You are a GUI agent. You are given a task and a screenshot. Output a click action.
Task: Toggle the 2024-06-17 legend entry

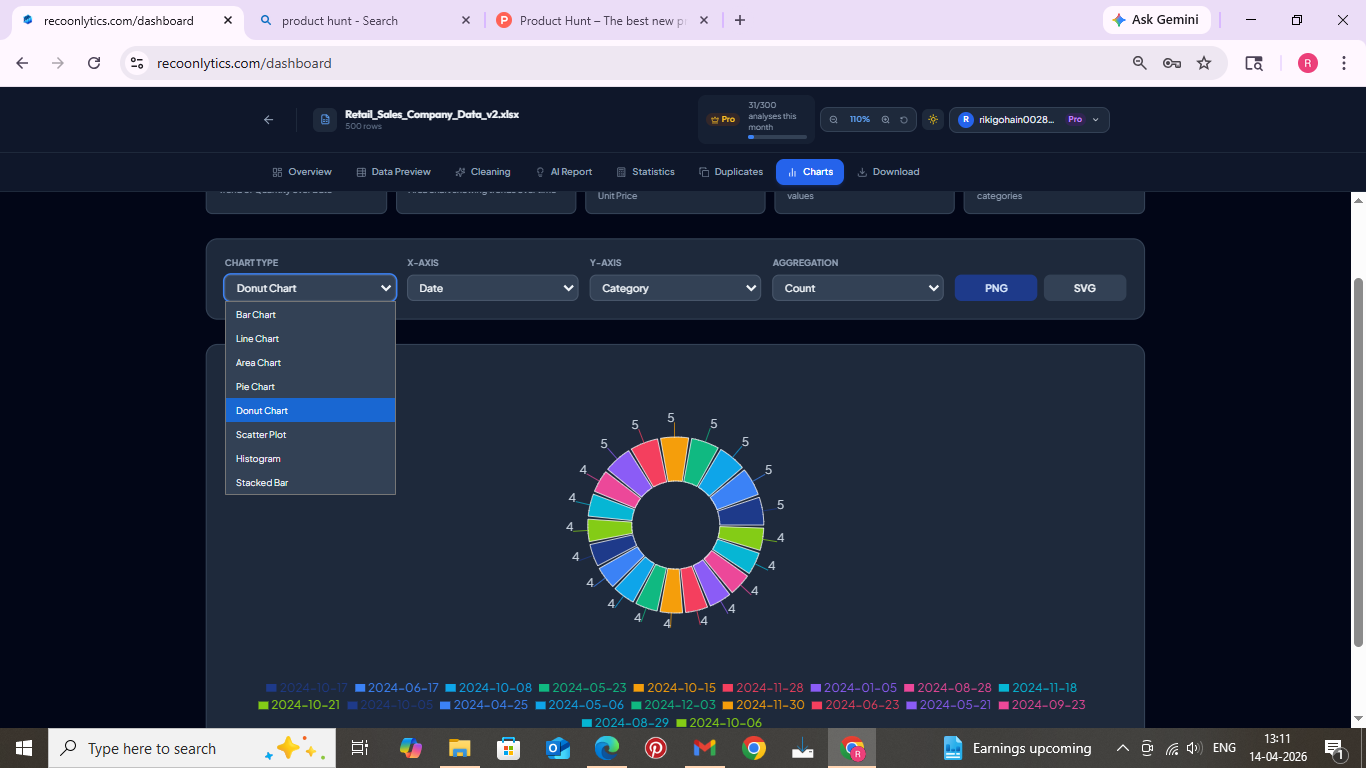[x=397, y=688]
